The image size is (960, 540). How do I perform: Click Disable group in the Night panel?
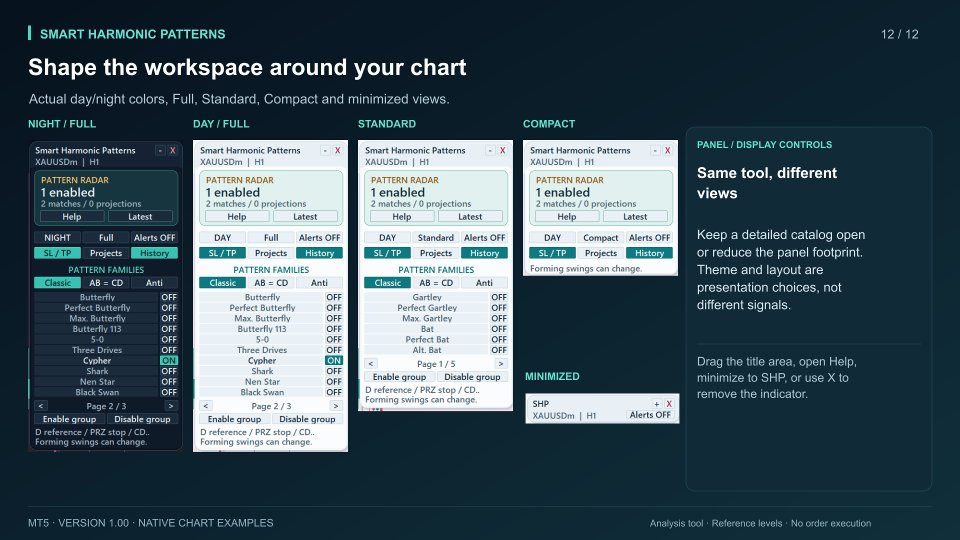[x=142, y=419]
